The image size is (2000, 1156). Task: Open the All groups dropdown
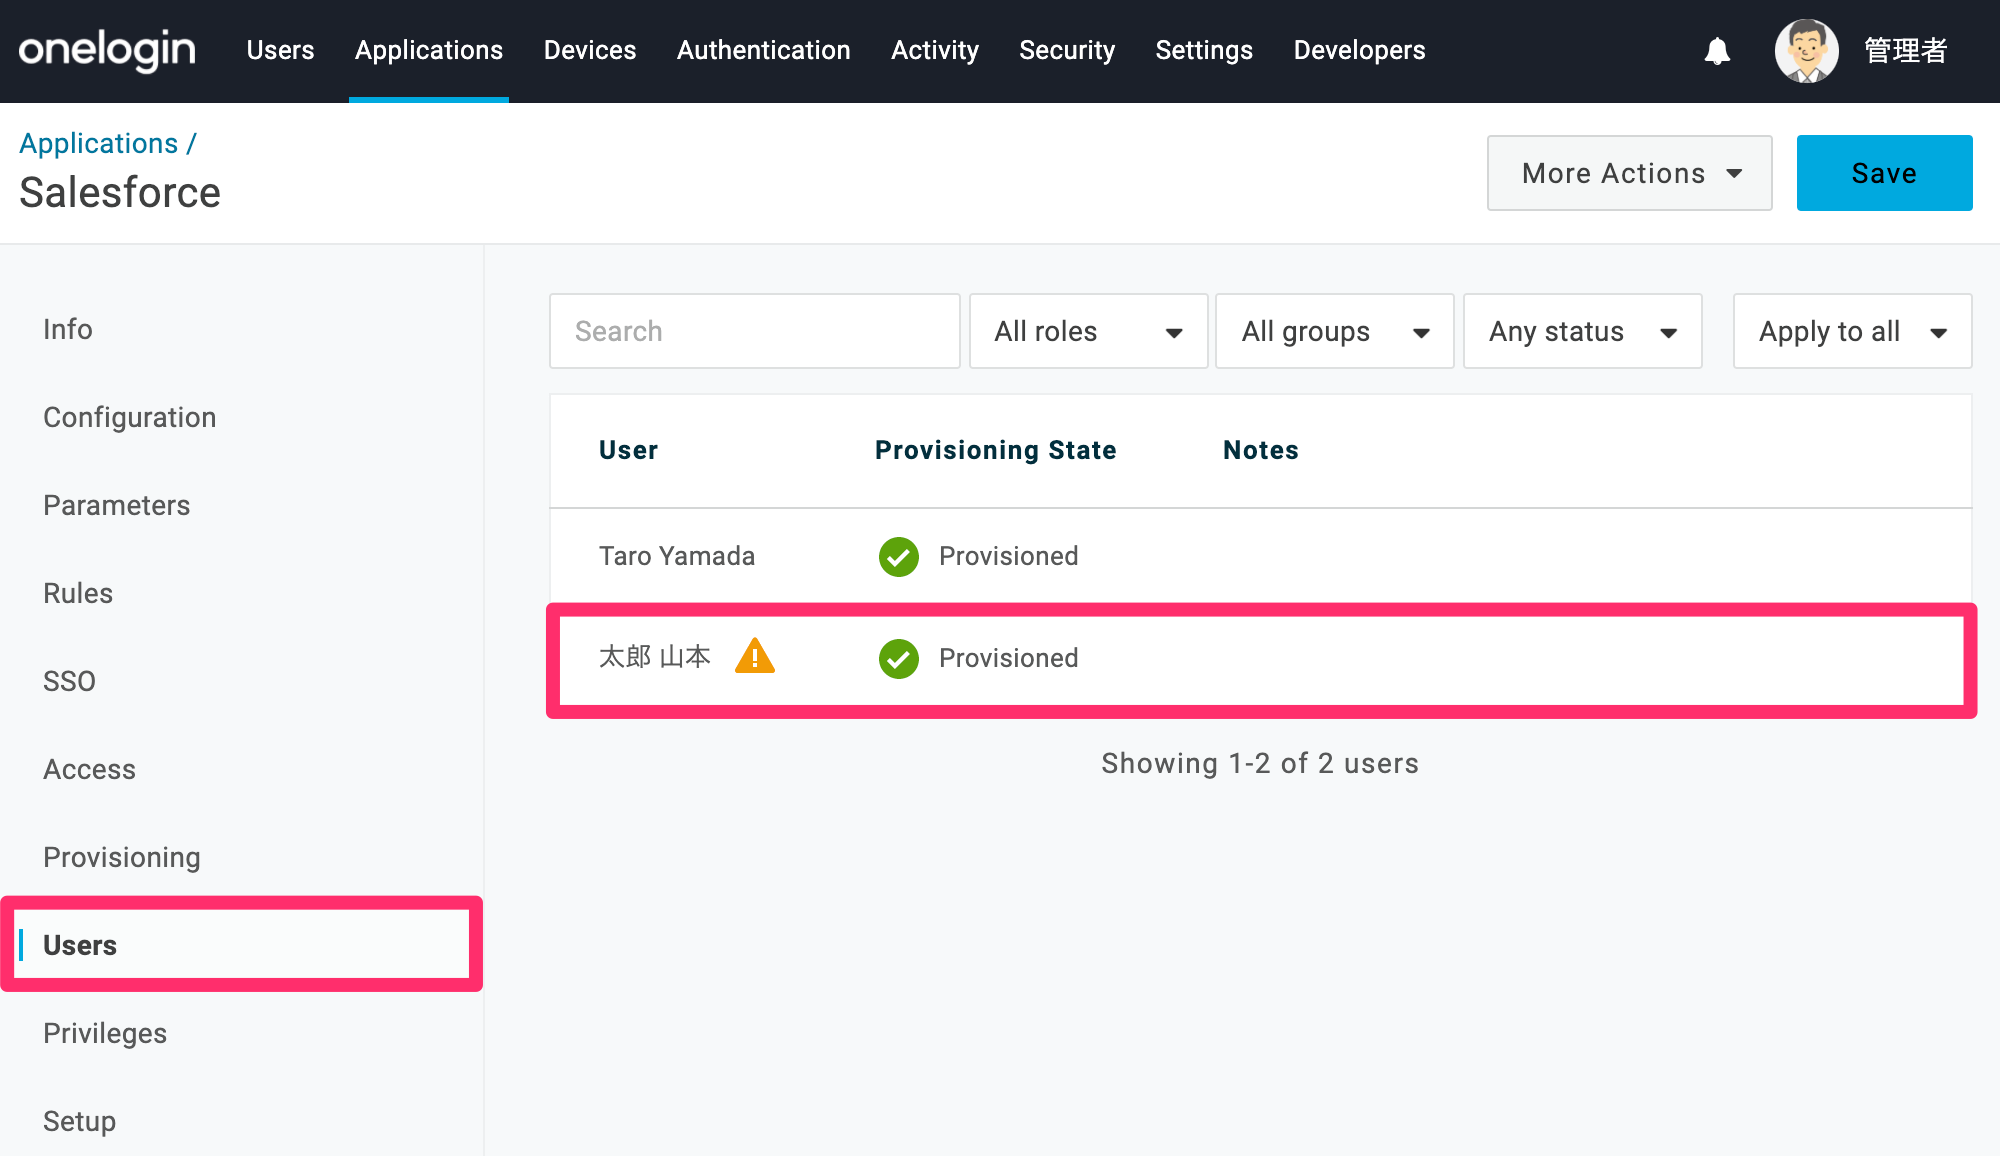[1334, 331]
